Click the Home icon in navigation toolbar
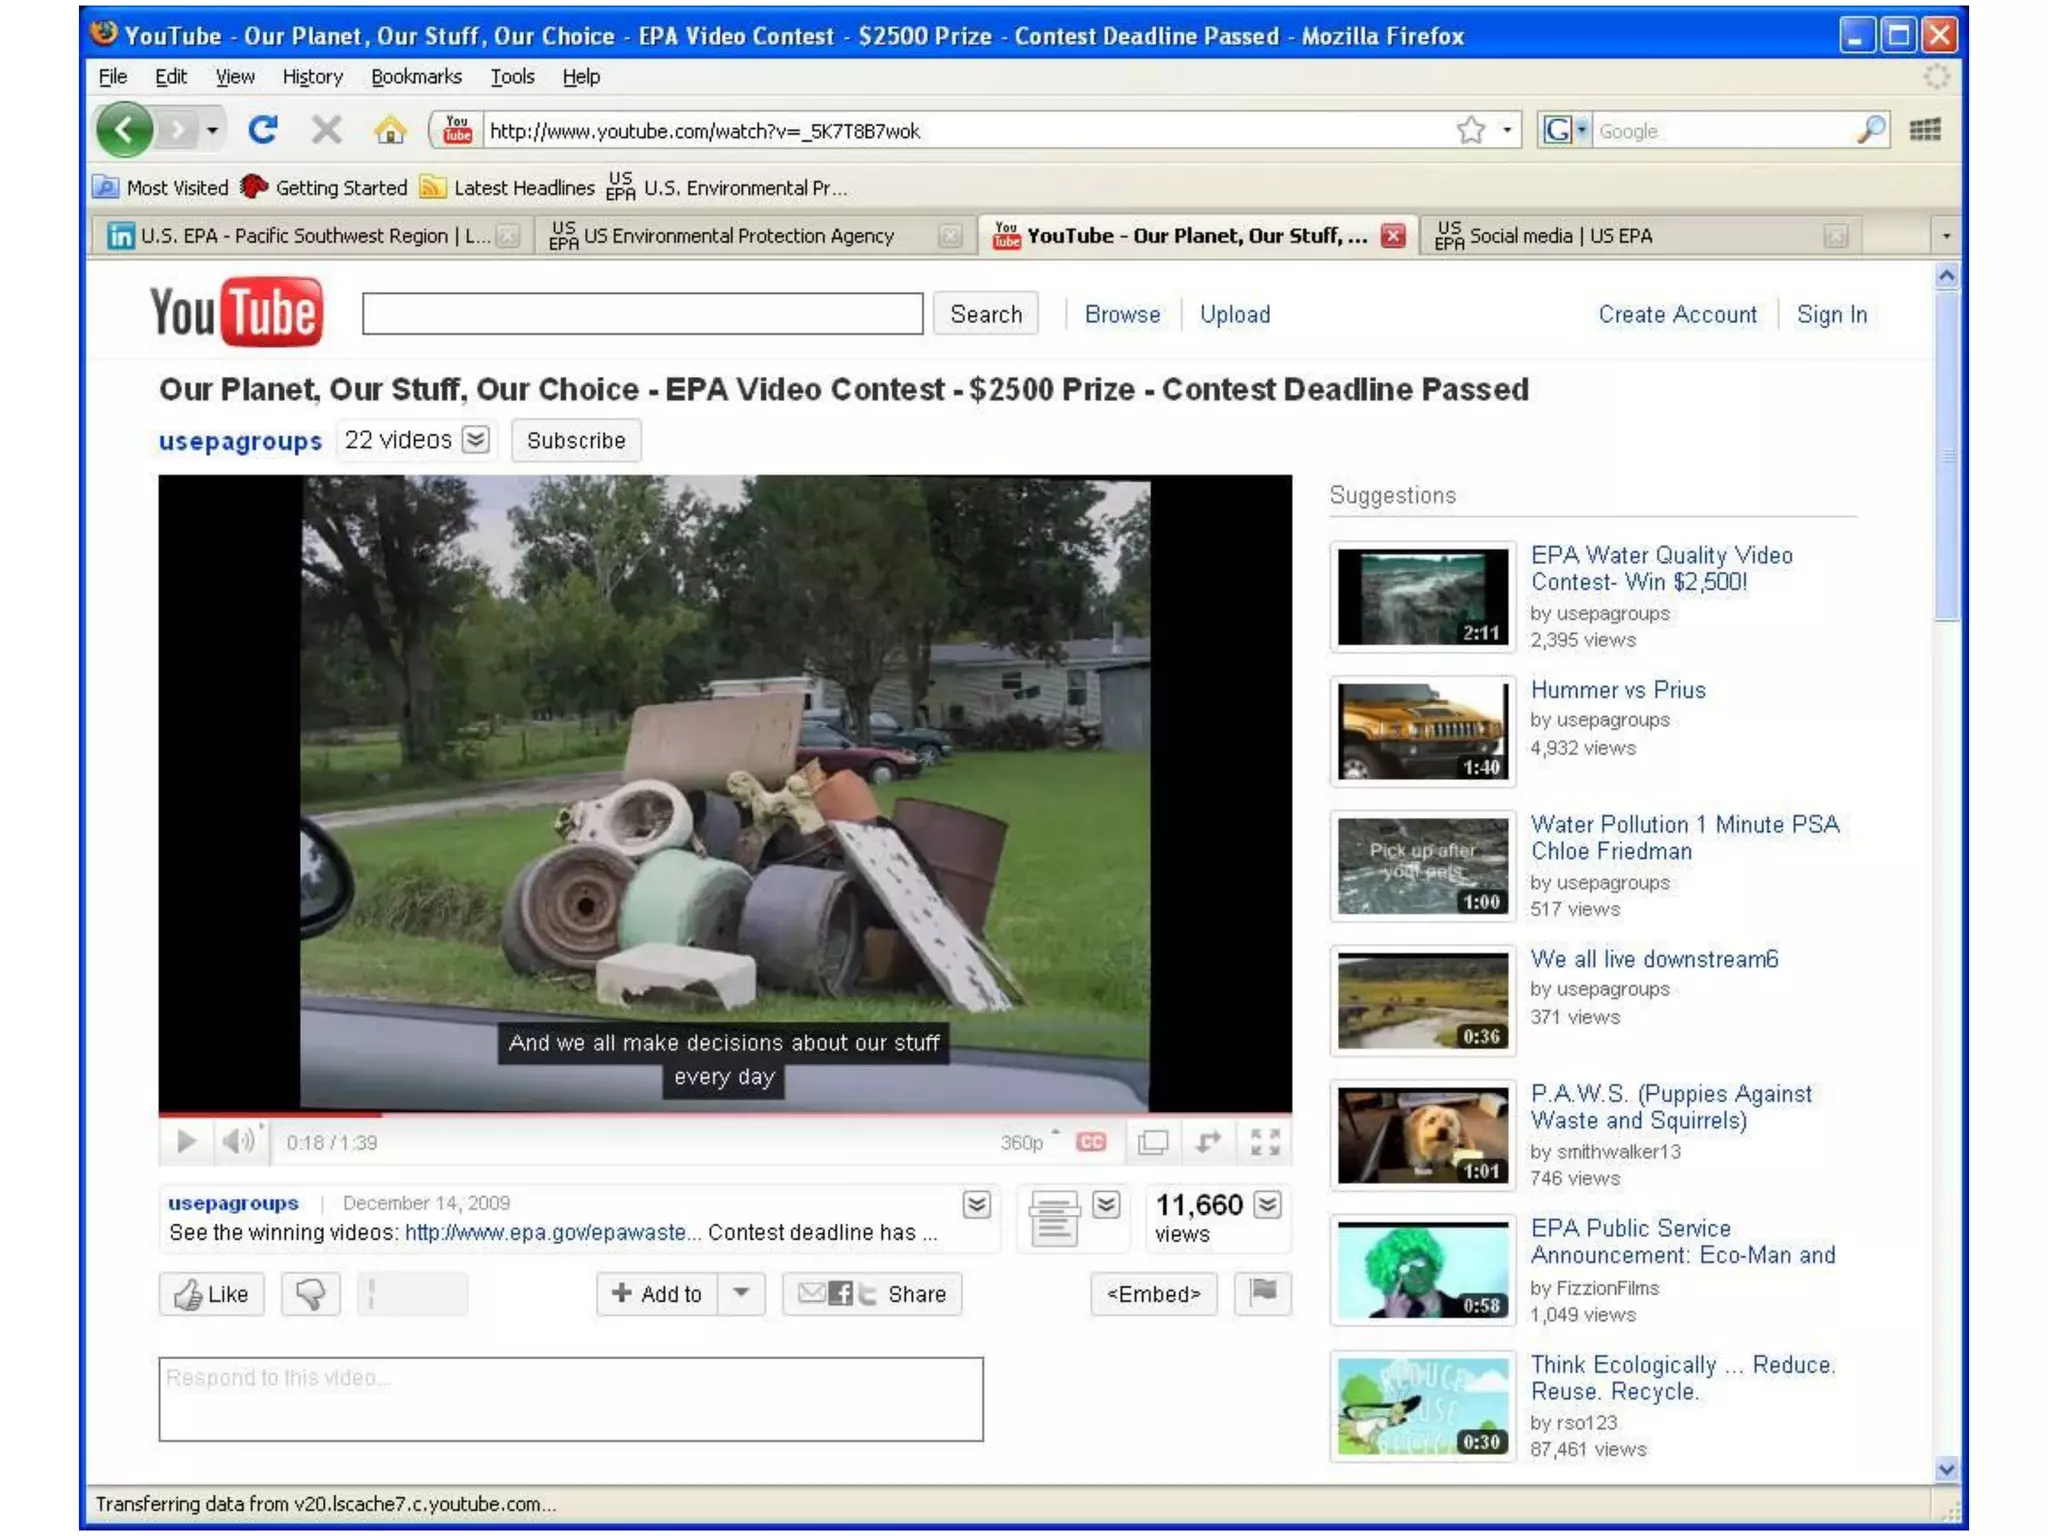 (x=390, y=130)
